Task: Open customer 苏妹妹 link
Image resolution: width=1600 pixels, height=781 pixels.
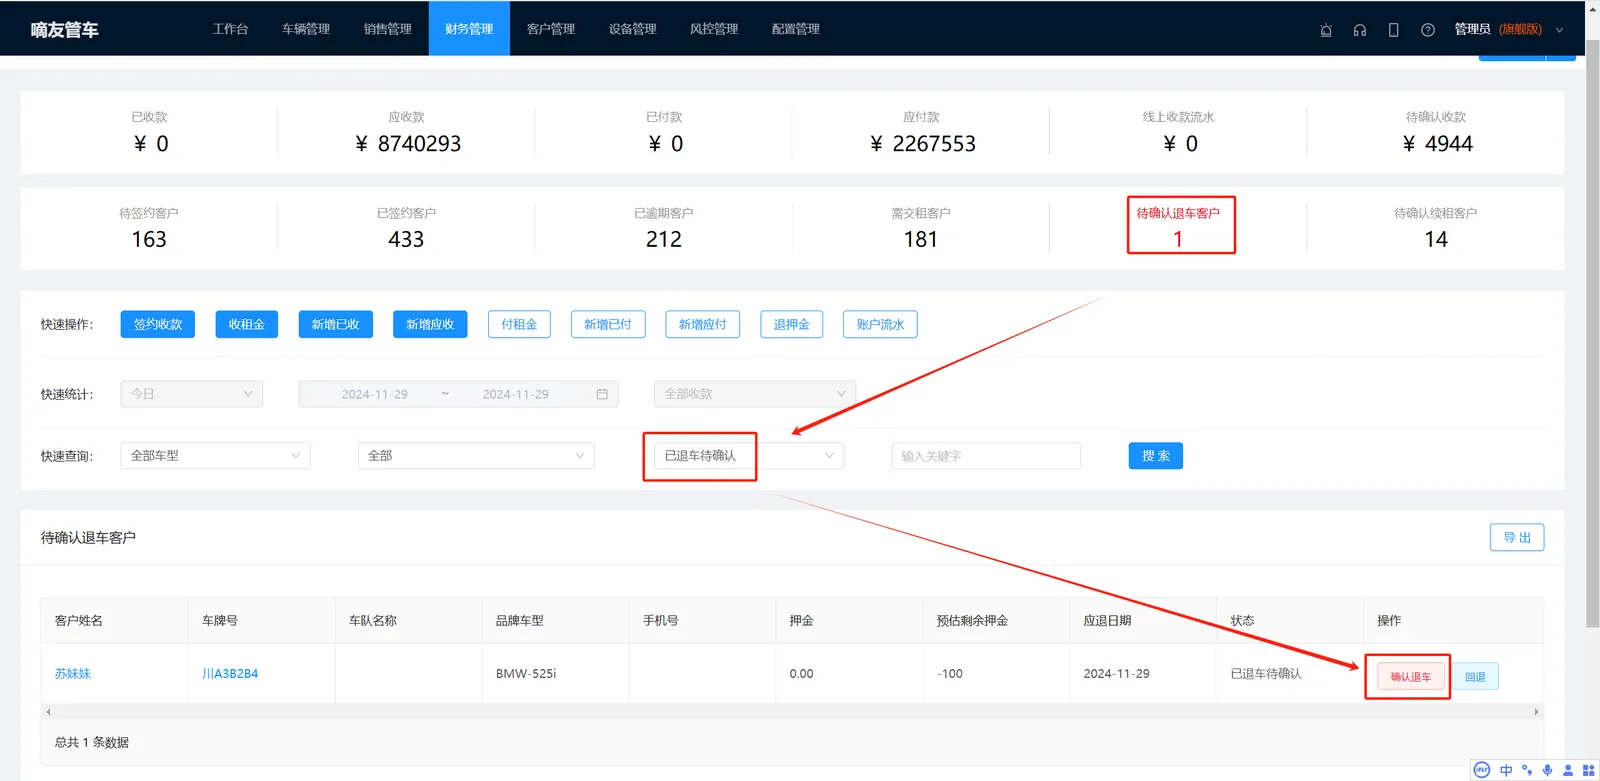Action: coord(73,674)
